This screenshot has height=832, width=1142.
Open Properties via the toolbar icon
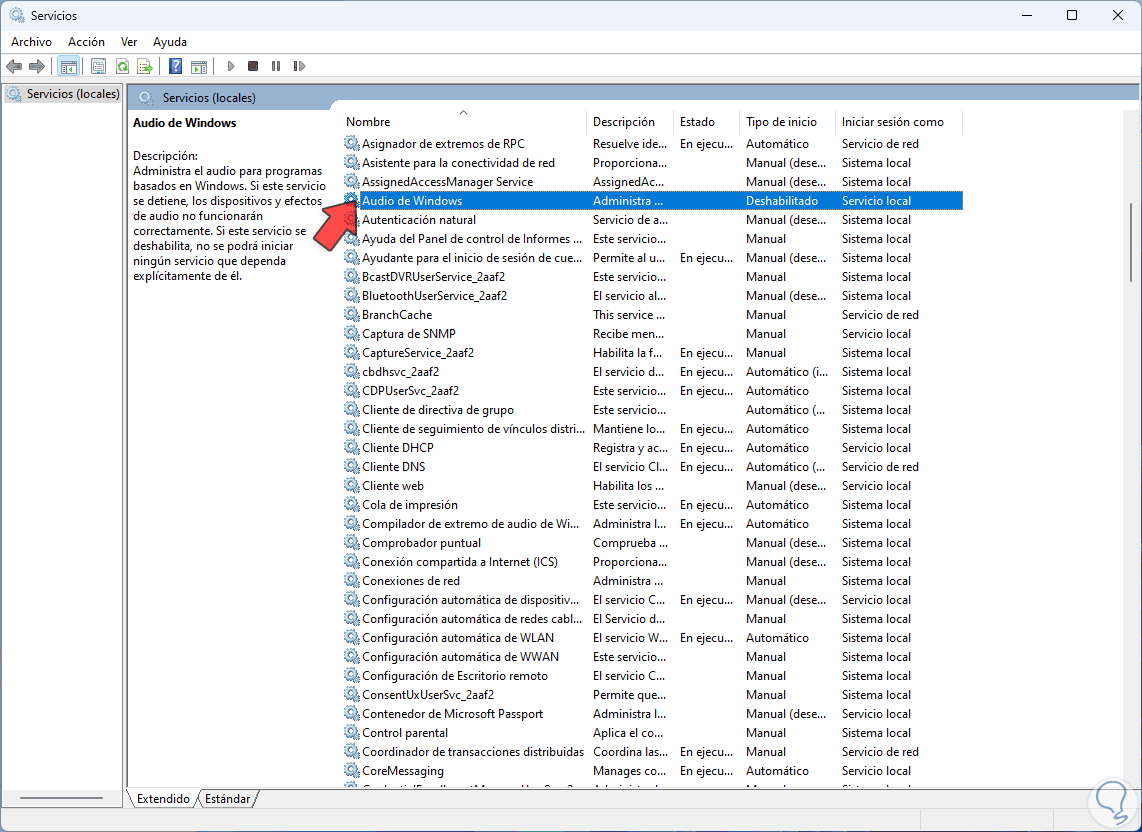coord(98,66)
